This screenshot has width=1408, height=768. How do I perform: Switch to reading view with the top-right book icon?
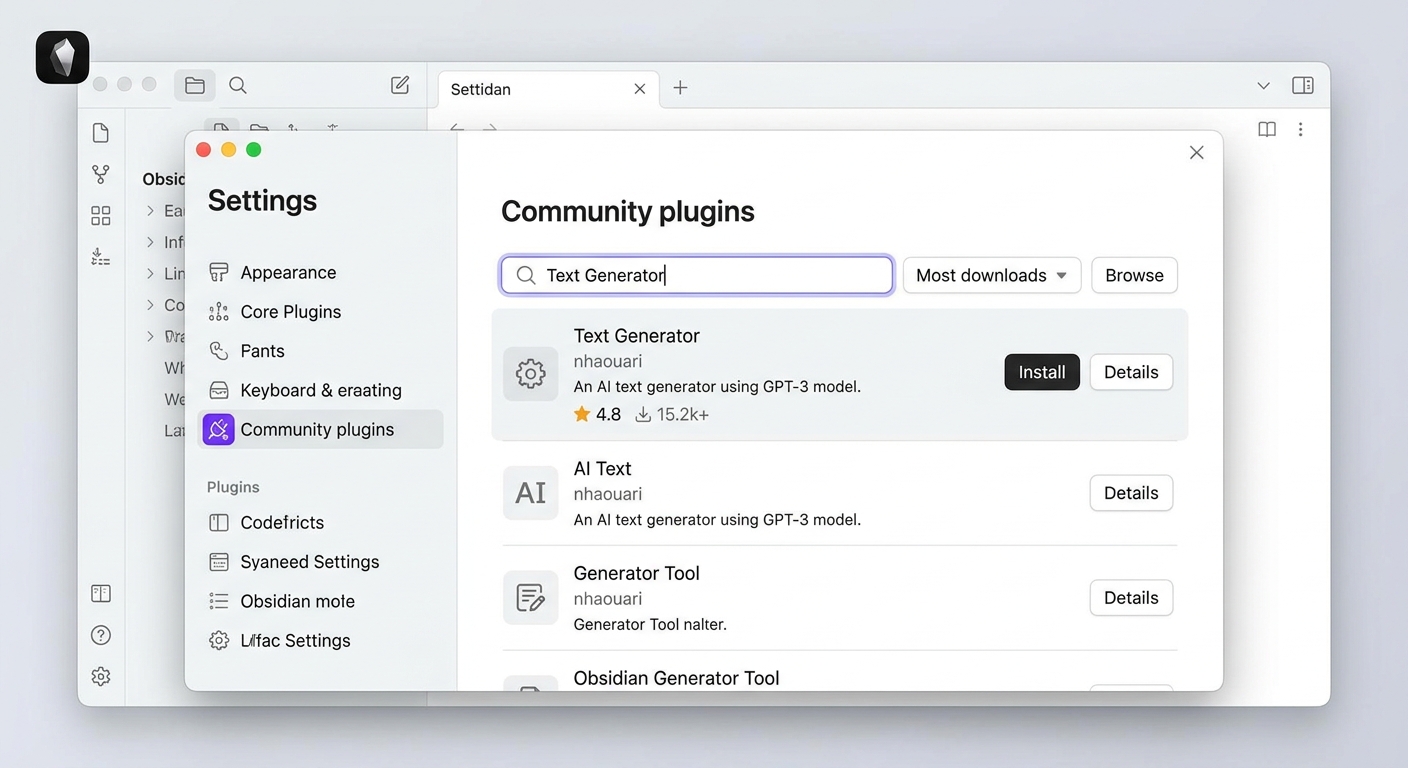click(x=1267, y=129)
